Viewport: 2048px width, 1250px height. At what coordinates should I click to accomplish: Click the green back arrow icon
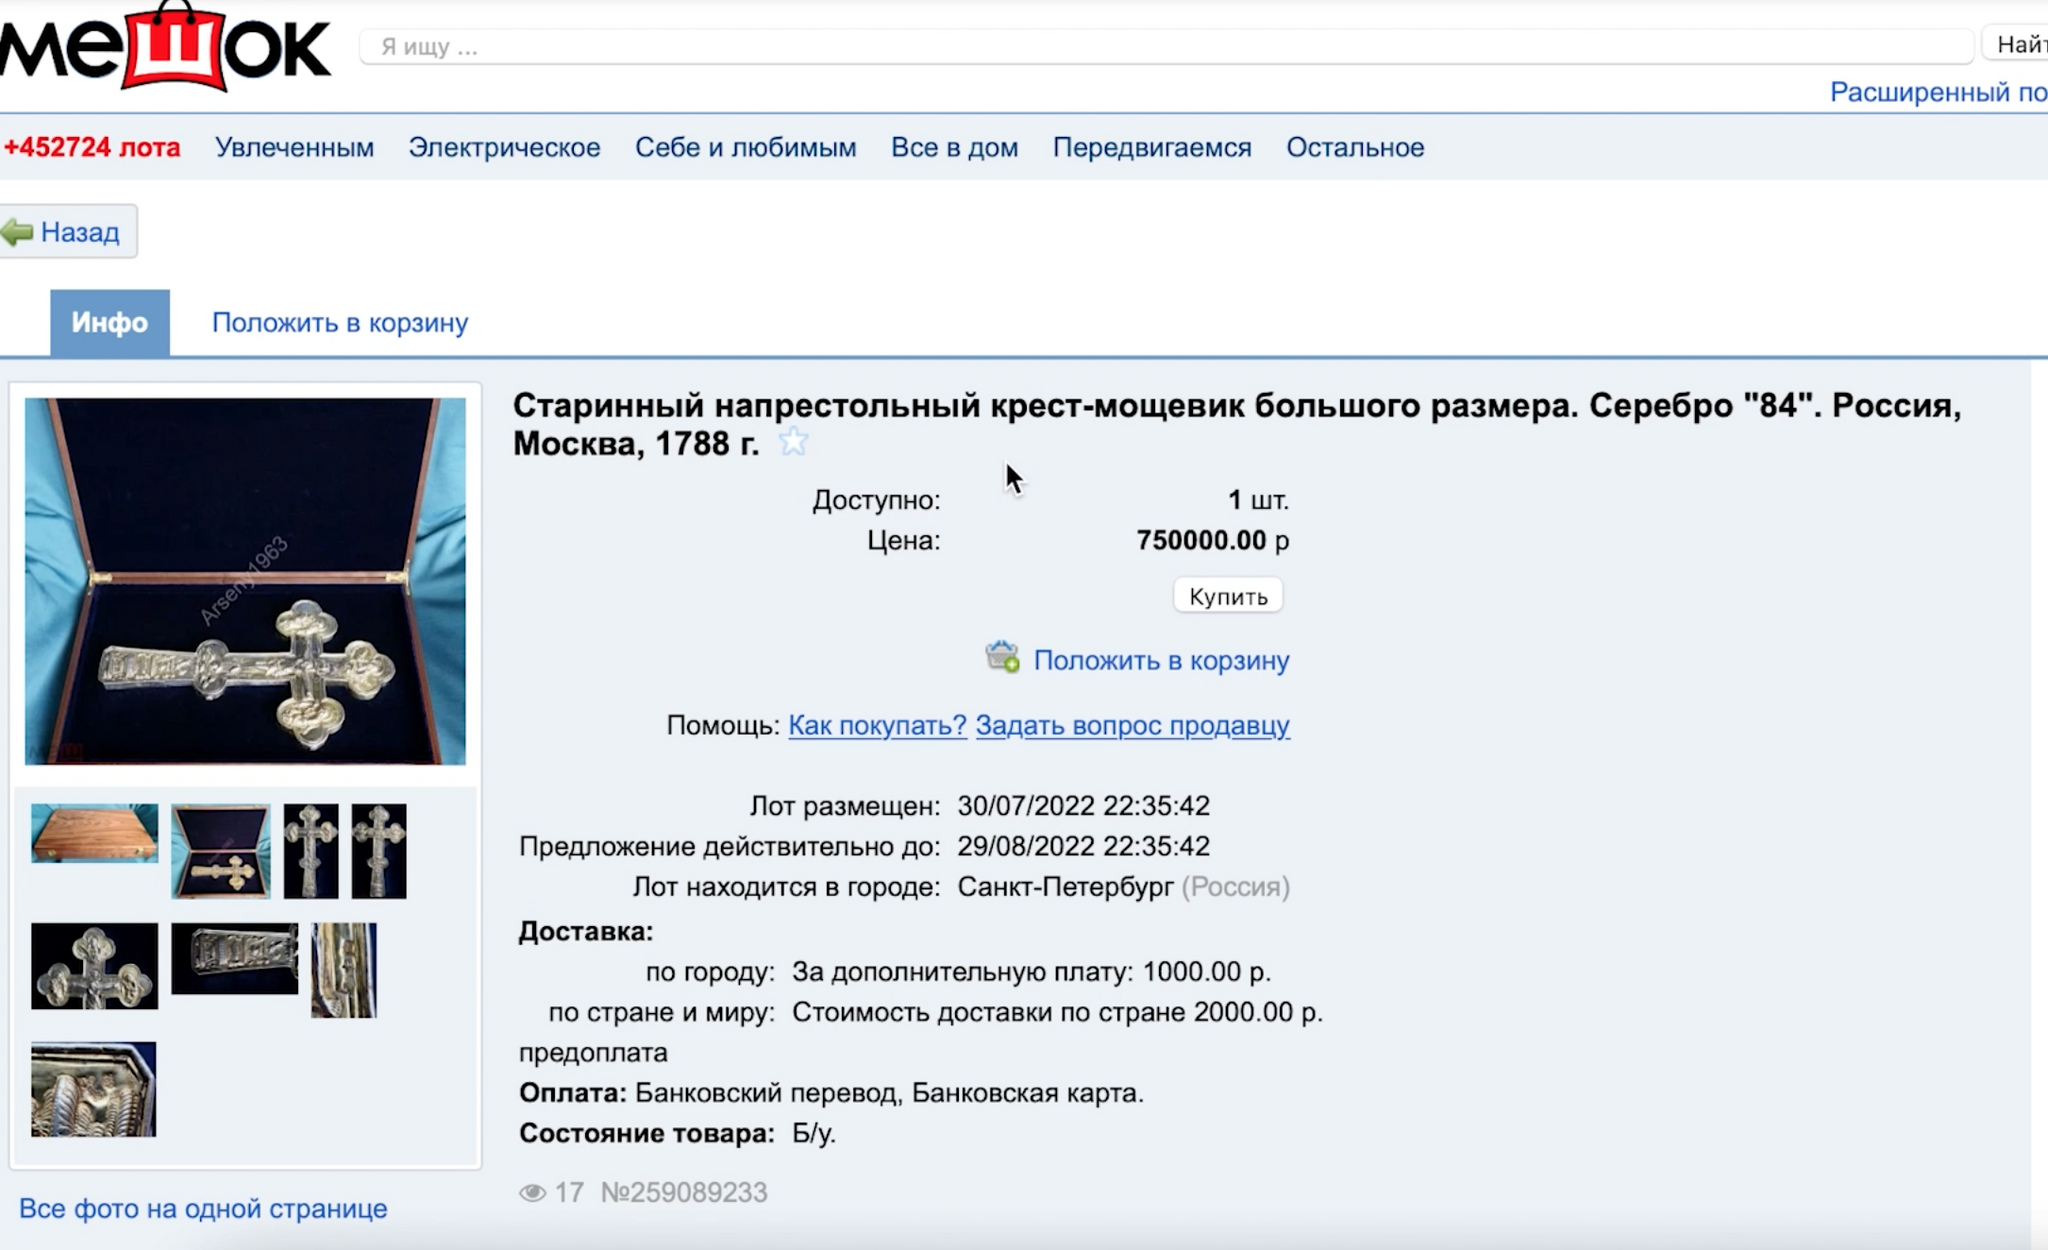click(x=18, y=233)
